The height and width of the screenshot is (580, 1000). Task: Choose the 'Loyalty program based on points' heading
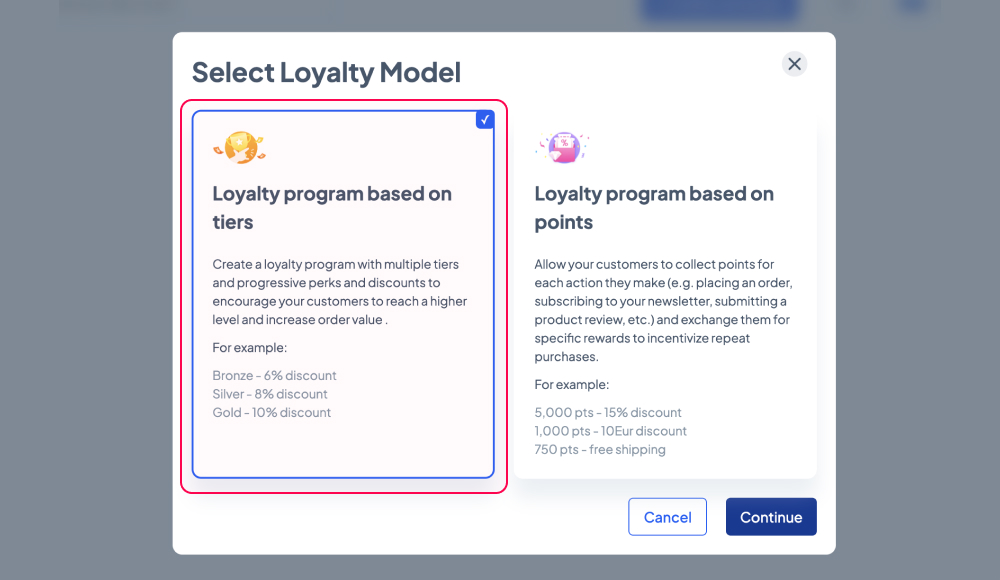[654, 207]
